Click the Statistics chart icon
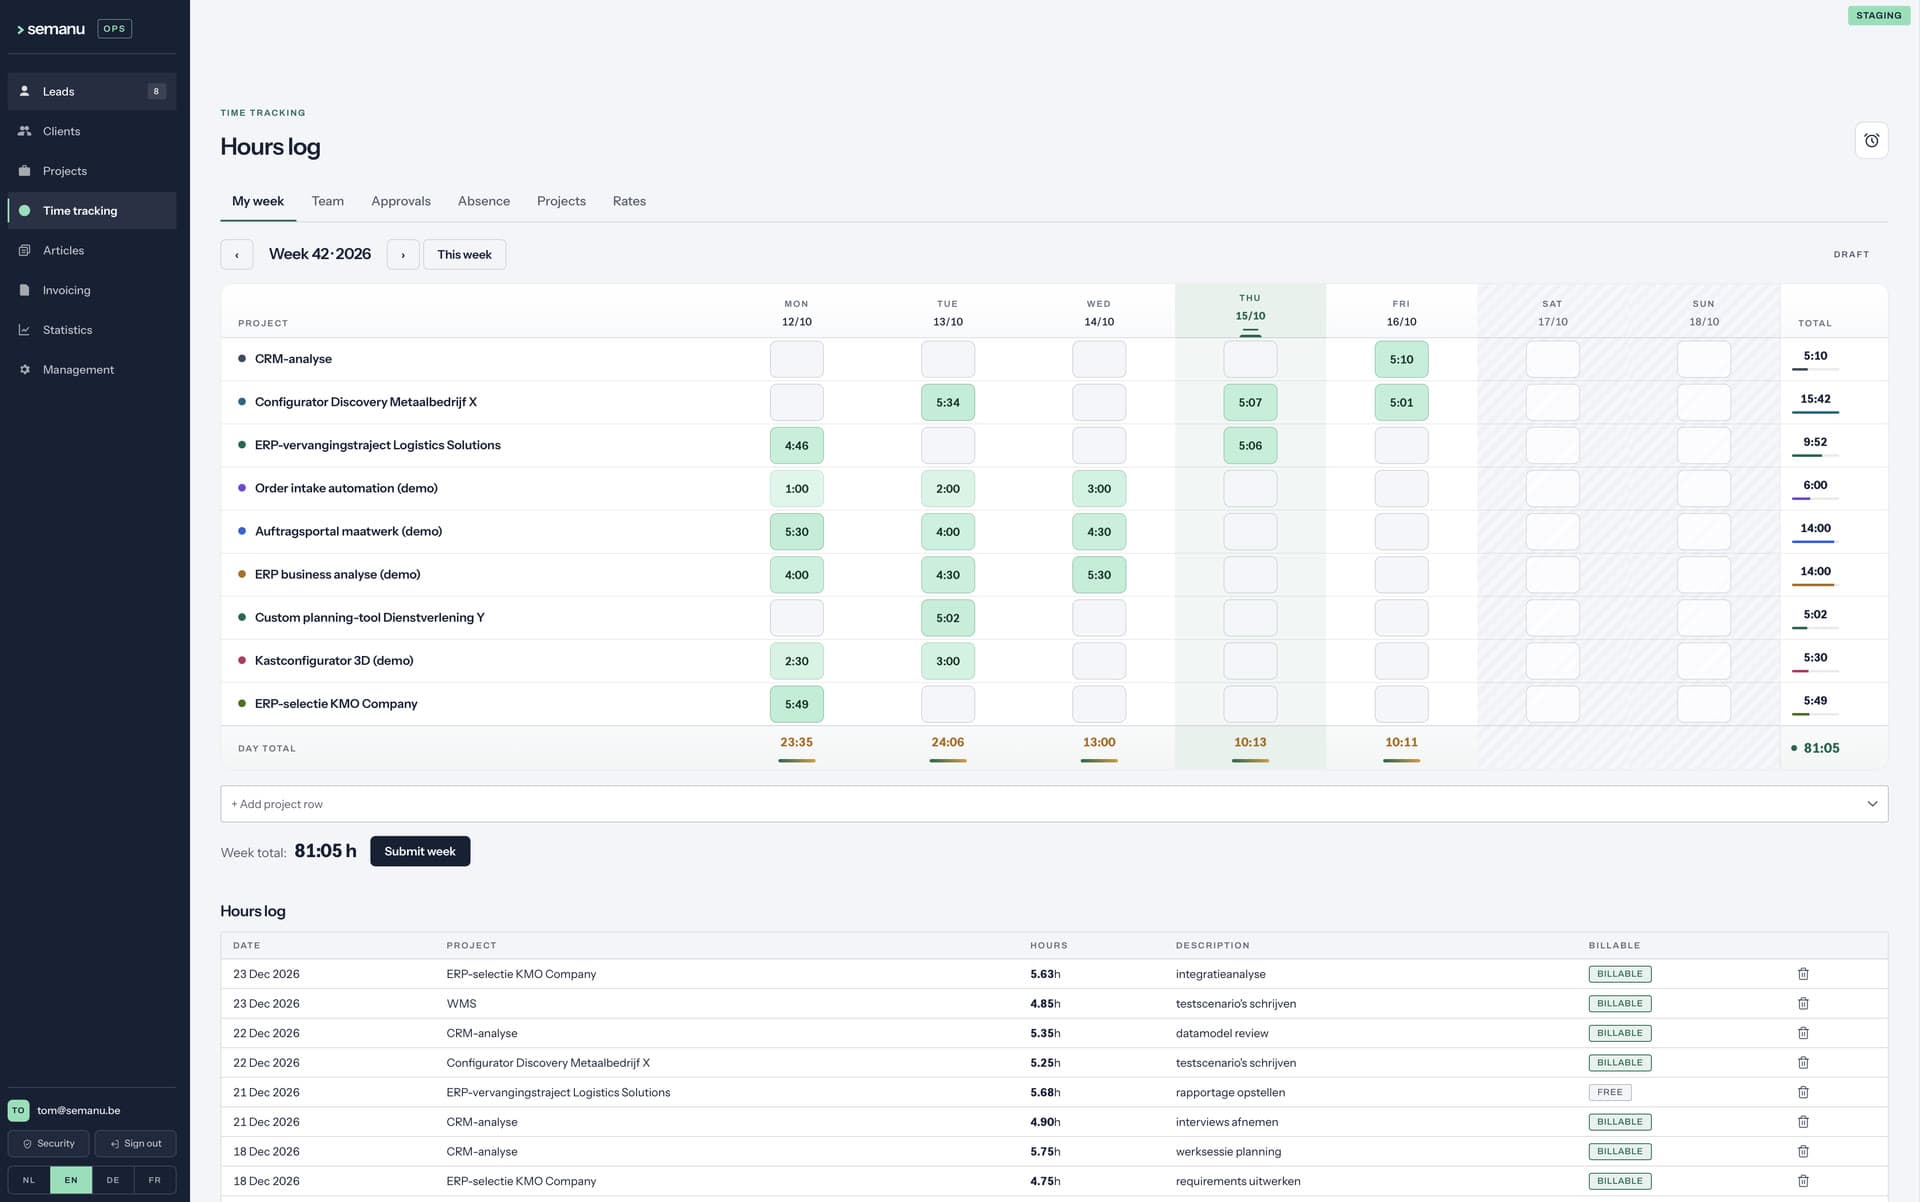1920x1202 pixels. pyautogui.click(x=25, y=330)
